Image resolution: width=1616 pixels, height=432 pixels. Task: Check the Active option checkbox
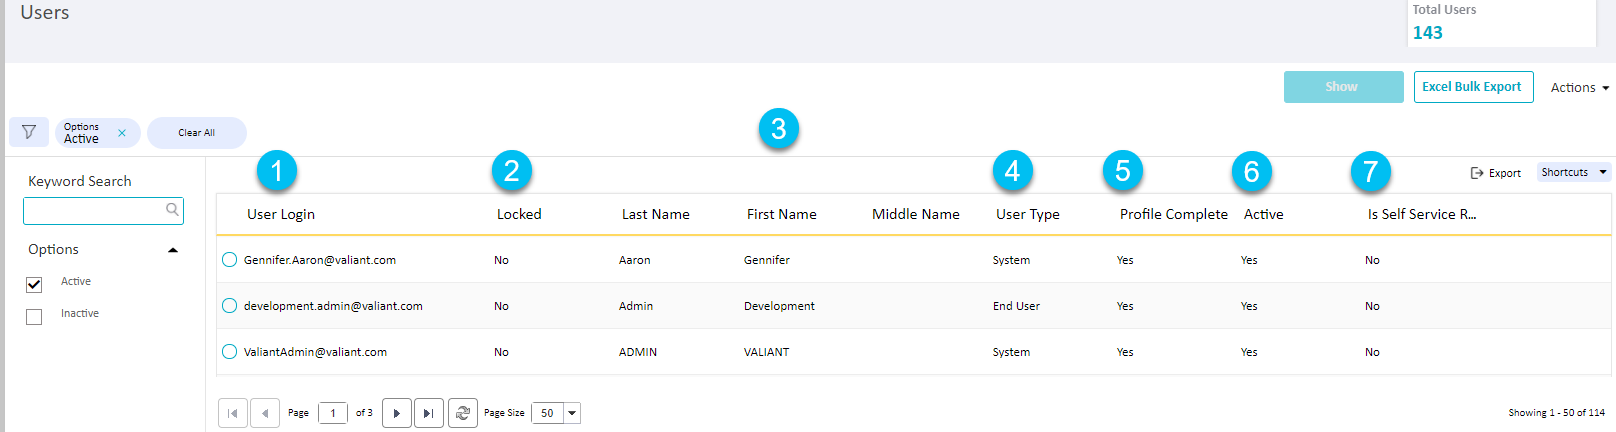pyautogui.click(x=34, y=285)
